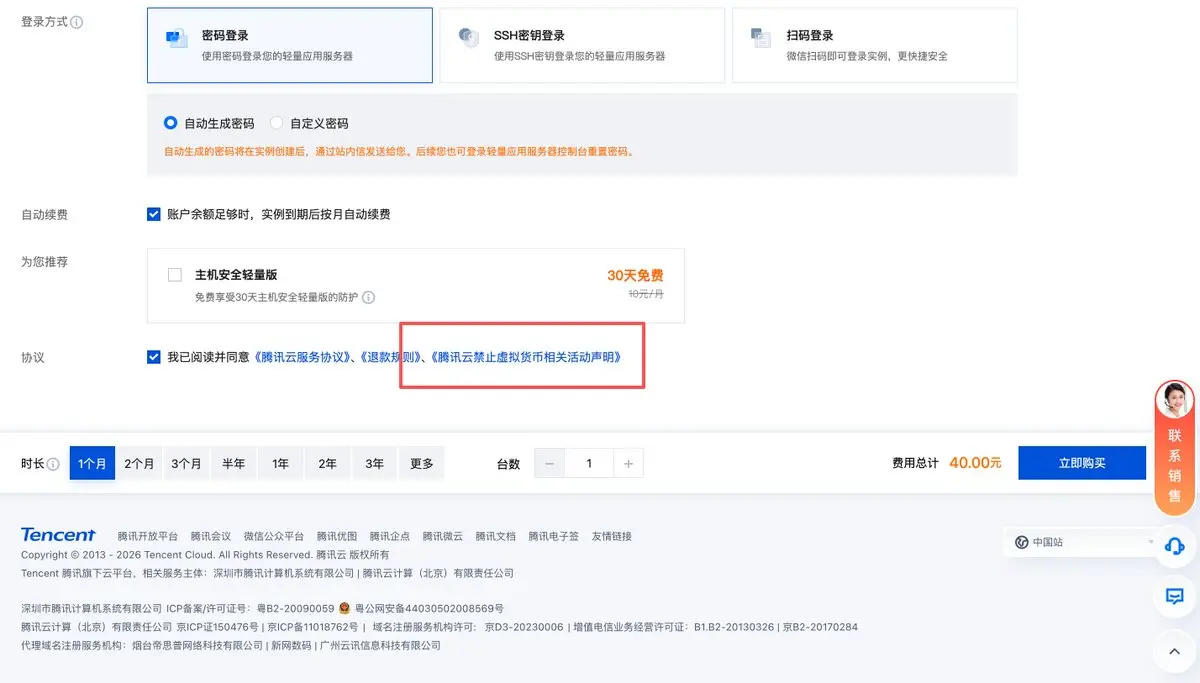
Task: Click the back-to-top arrow icon
Action: point(1175,650)
